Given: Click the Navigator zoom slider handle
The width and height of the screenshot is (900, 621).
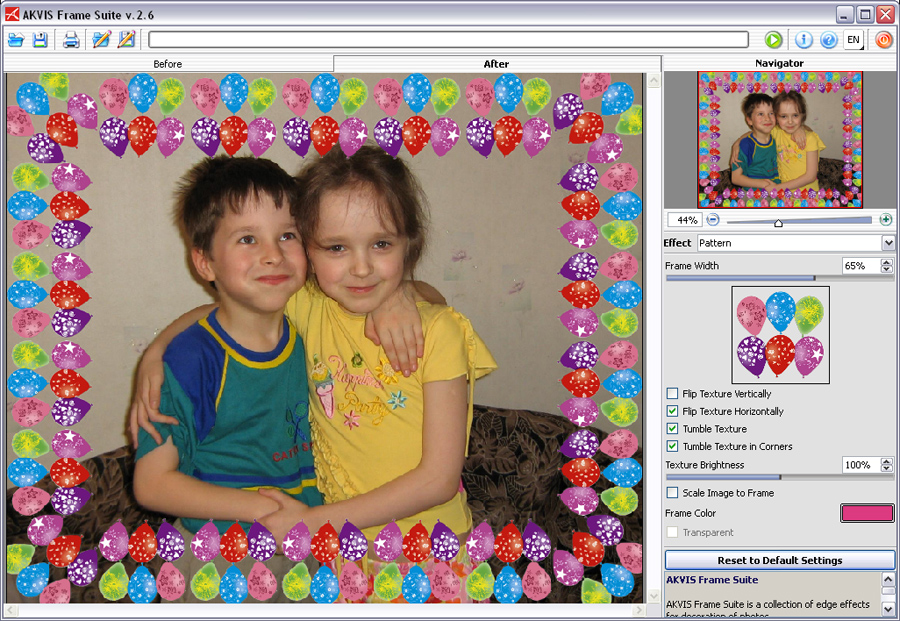Looking at the screenshot, I should (778, 223).
